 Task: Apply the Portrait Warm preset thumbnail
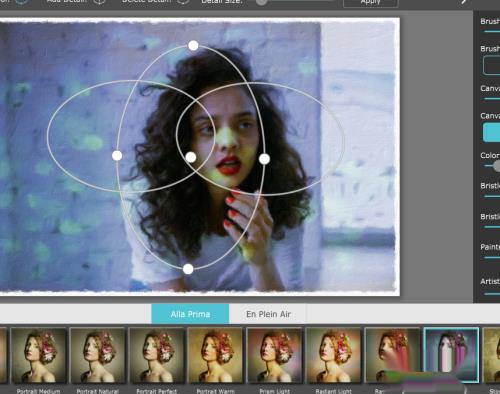[x=216, y=355]
